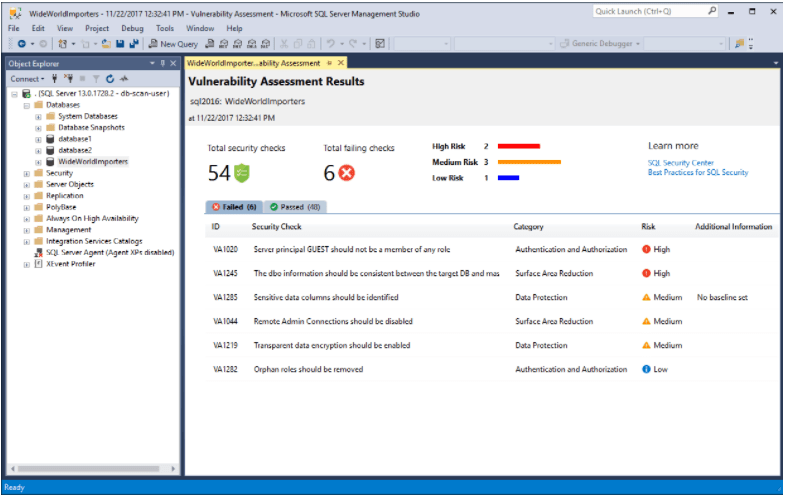
Task: Click the checklist icon after Redo
Action: (x=380, y=44)
